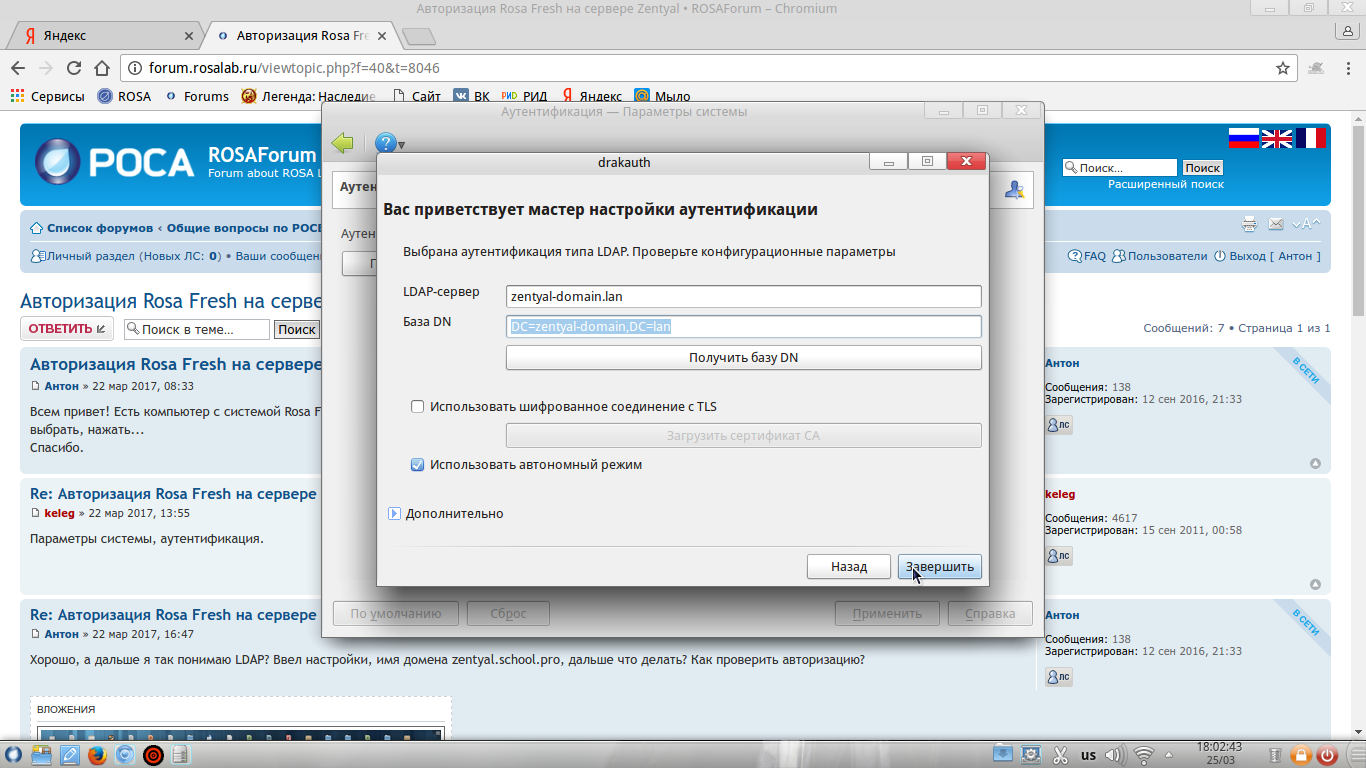Image resolution: width=1366 pixels, height=768 pixels.
Task: Open the Сайт bookmark
Action: click(x=416, y=96)
